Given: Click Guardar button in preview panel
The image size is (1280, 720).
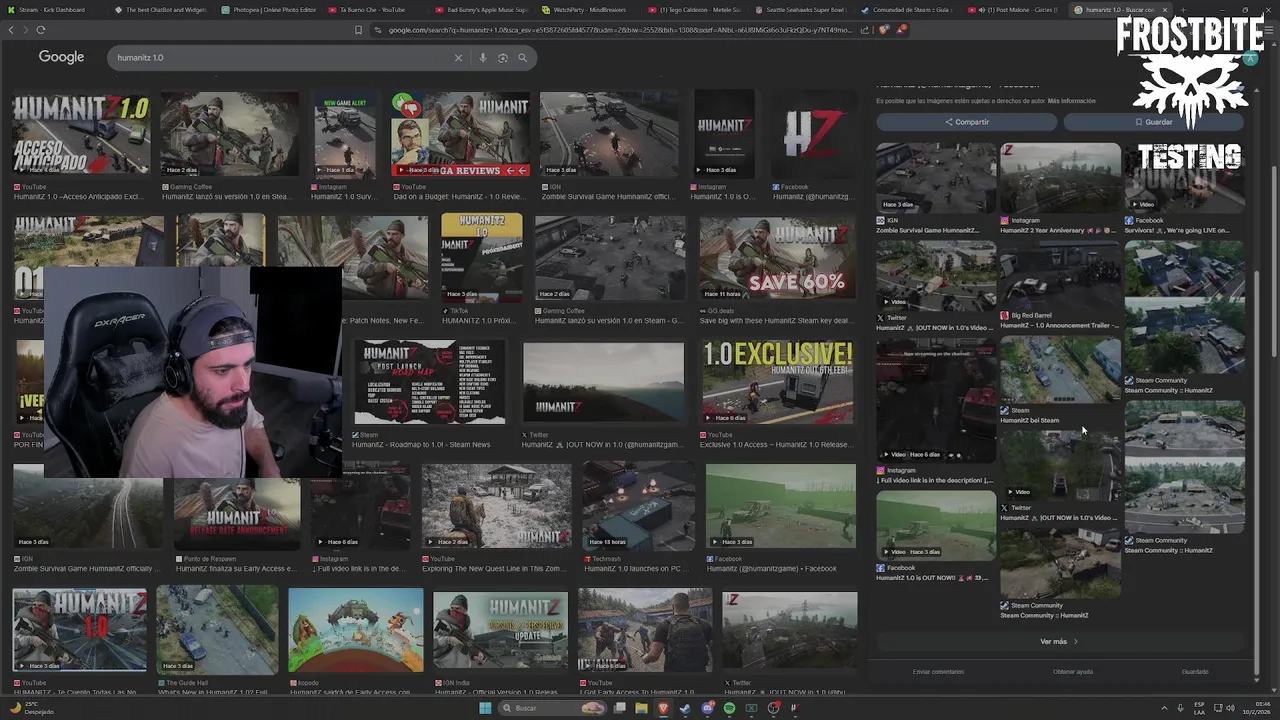Looking at the screenshot, I should pyautogui.click(x=1153, y=122).
